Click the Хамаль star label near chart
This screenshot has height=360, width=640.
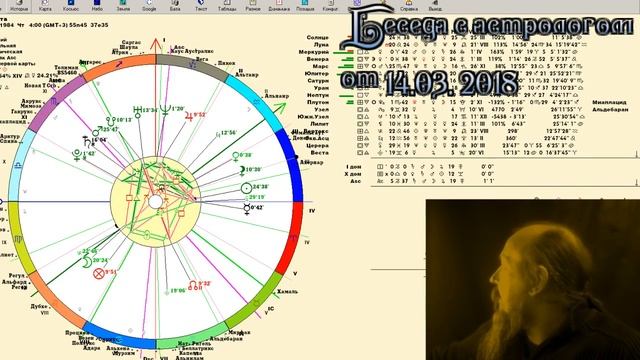click(x=287, y=291)
